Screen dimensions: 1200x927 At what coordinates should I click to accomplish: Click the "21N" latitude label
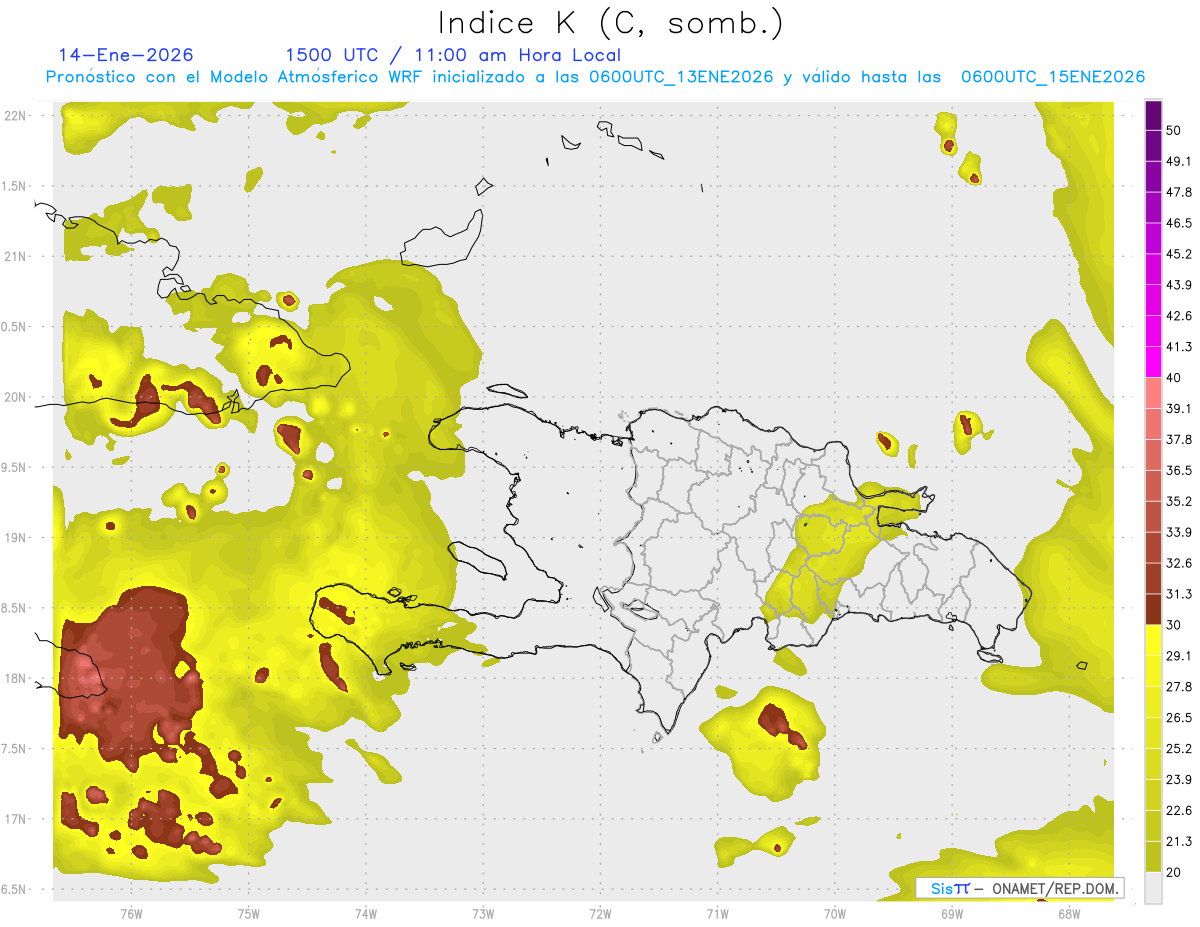click(16, 256)
